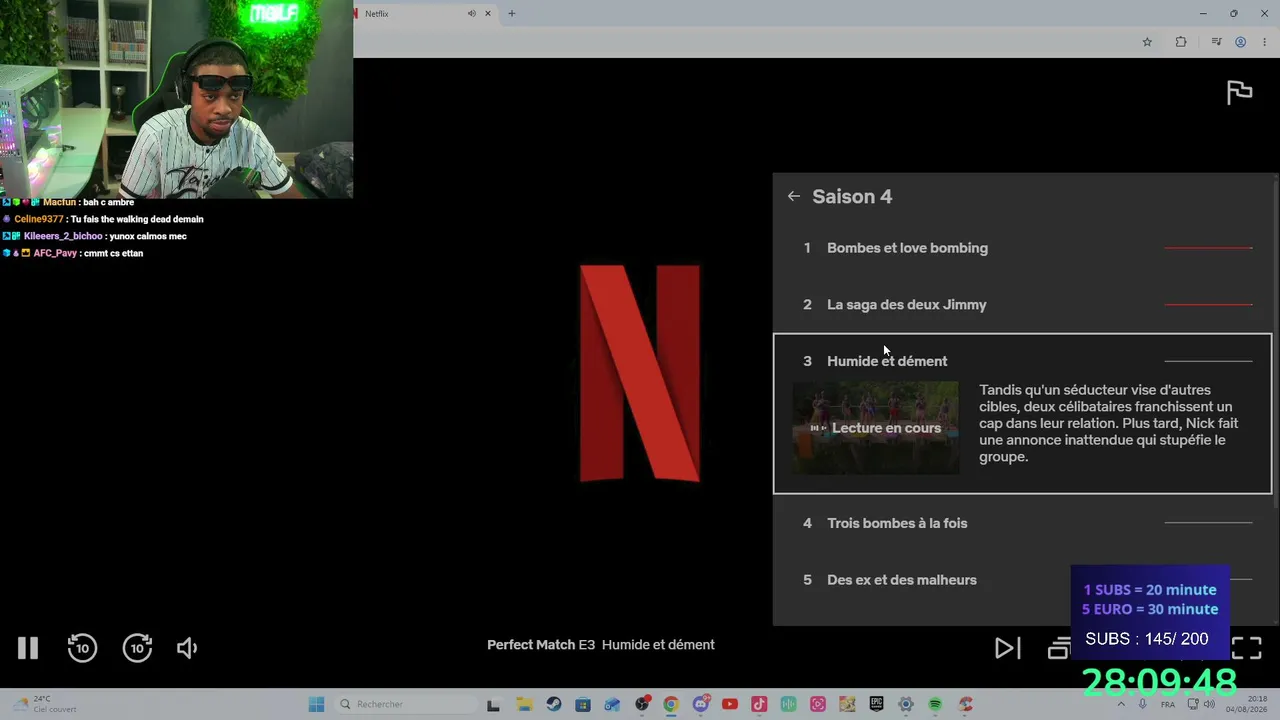Expand episode 5 Des ex et des malheurs
The width and height of the screenshot is (1280, 720).
[x=1022, y=580]
